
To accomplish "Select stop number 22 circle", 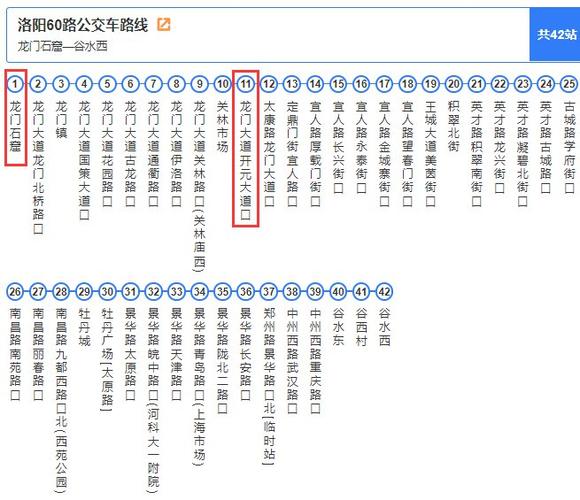I will (500, 84).
